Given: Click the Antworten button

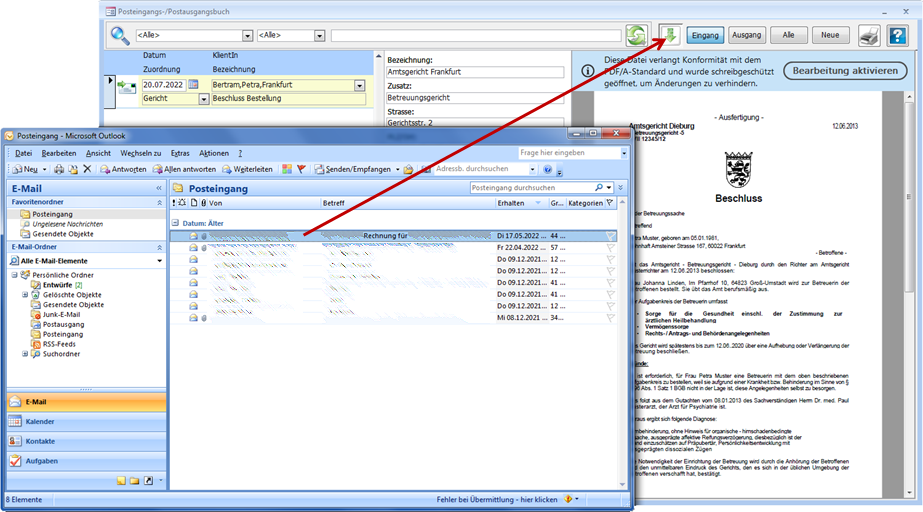Looking at the screenshot, I should 123,169.
